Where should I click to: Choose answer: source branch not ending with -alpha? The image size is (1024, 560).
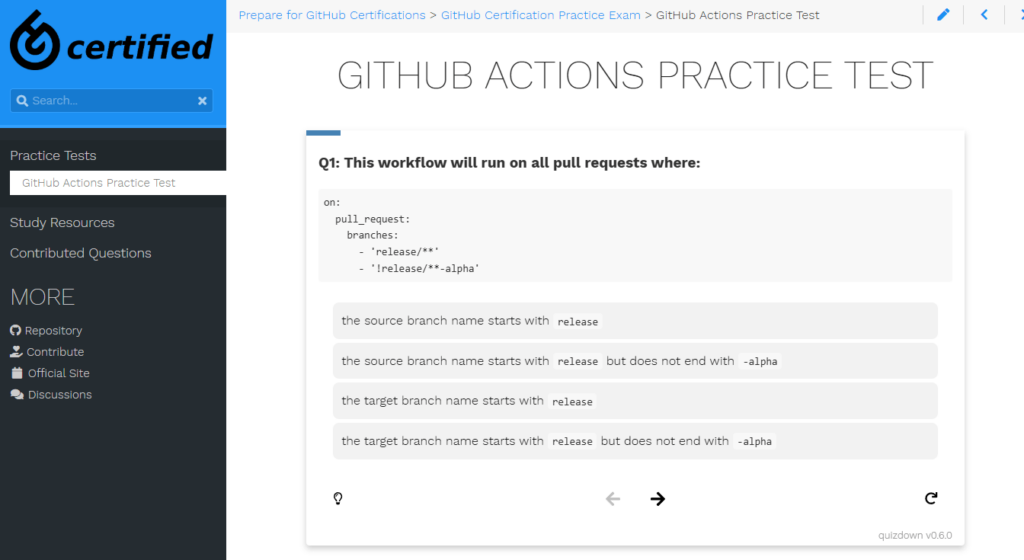pos(635,361)
